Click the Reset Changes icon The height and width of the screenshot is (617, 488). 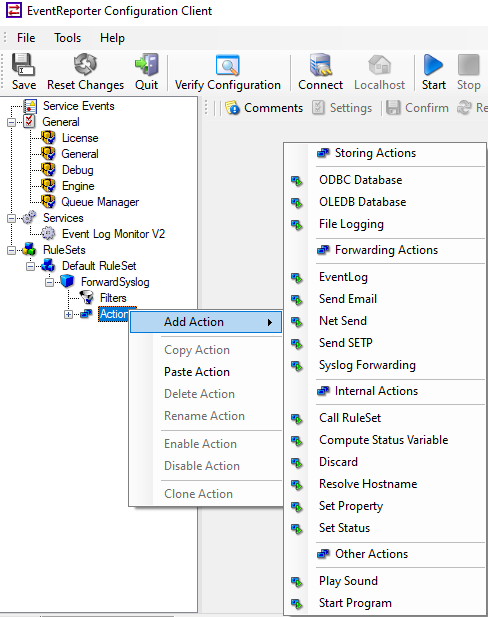click(x=85, y=64)
